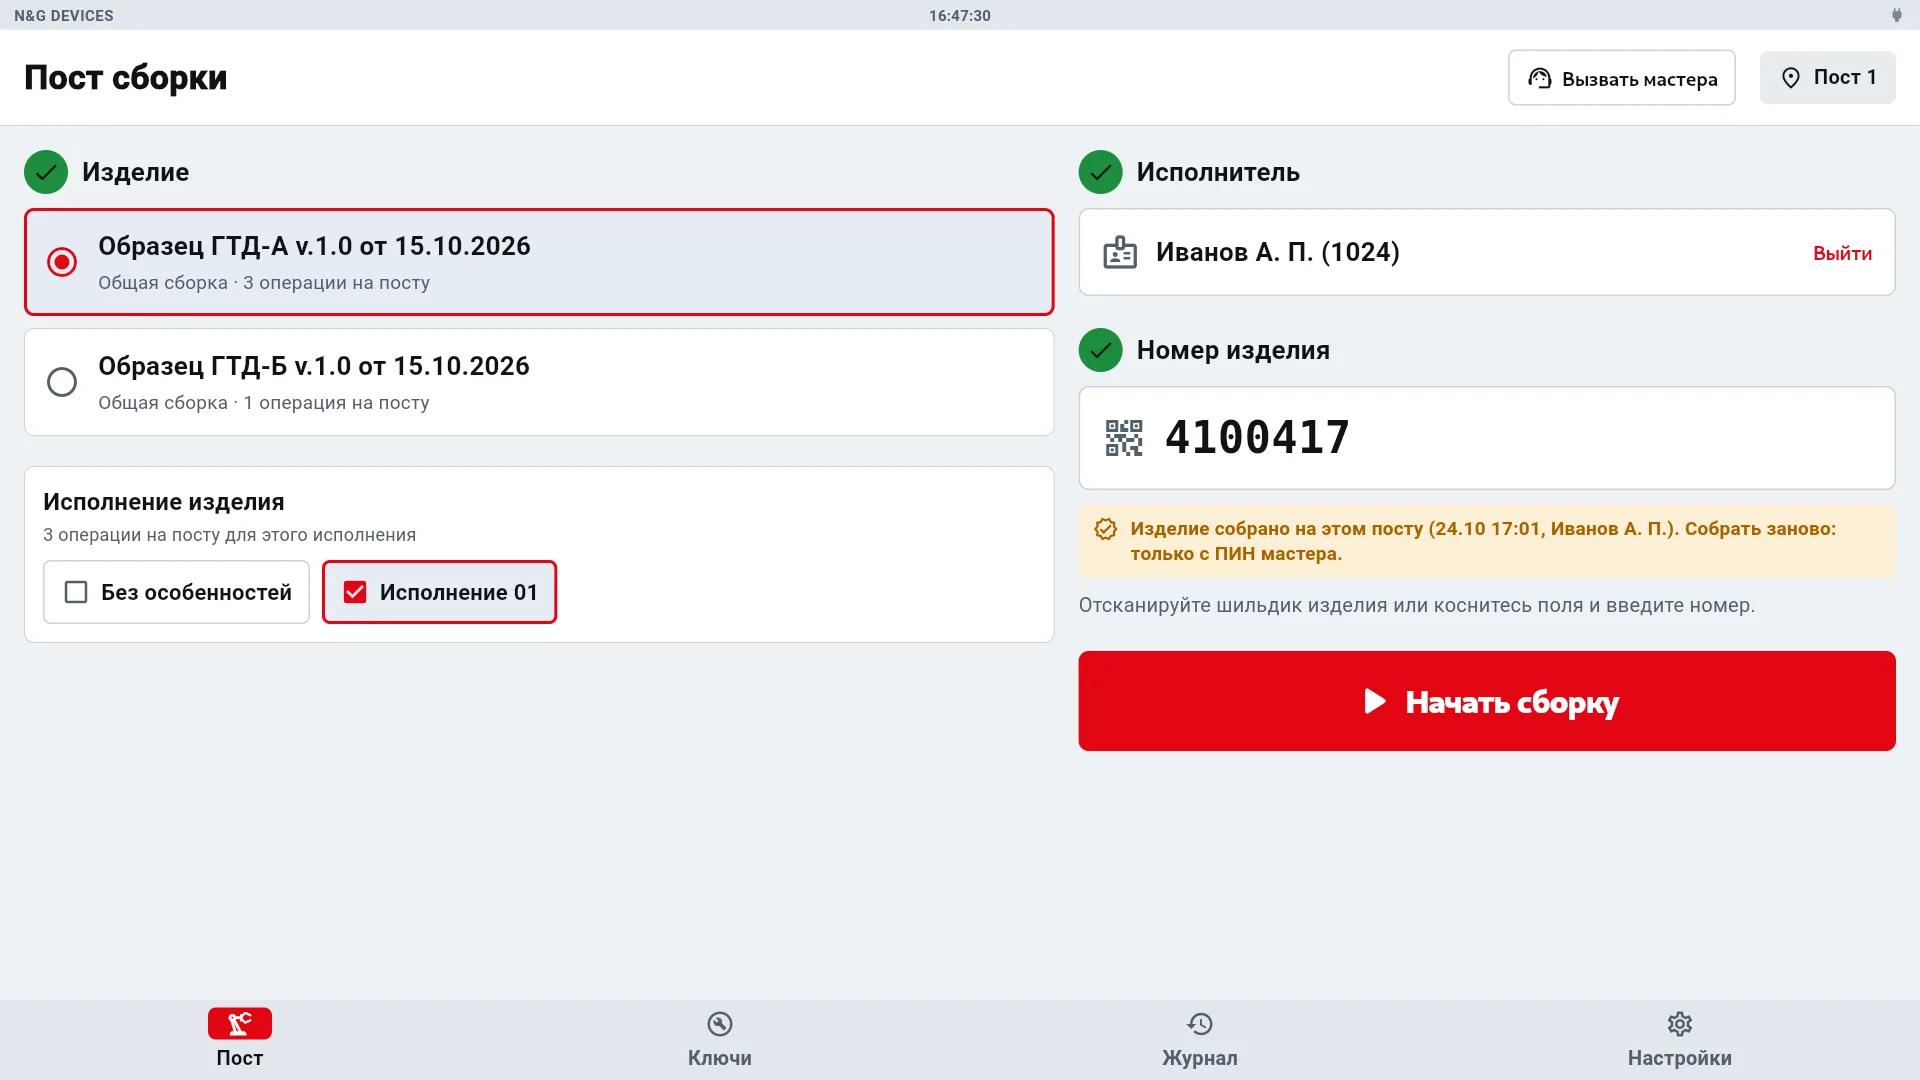Image resolution: width=1920 pixels, height=1080 pixels.
Task: Click 'Общая сборка · 3 операции на посту' text
Action: pos(264,283)
